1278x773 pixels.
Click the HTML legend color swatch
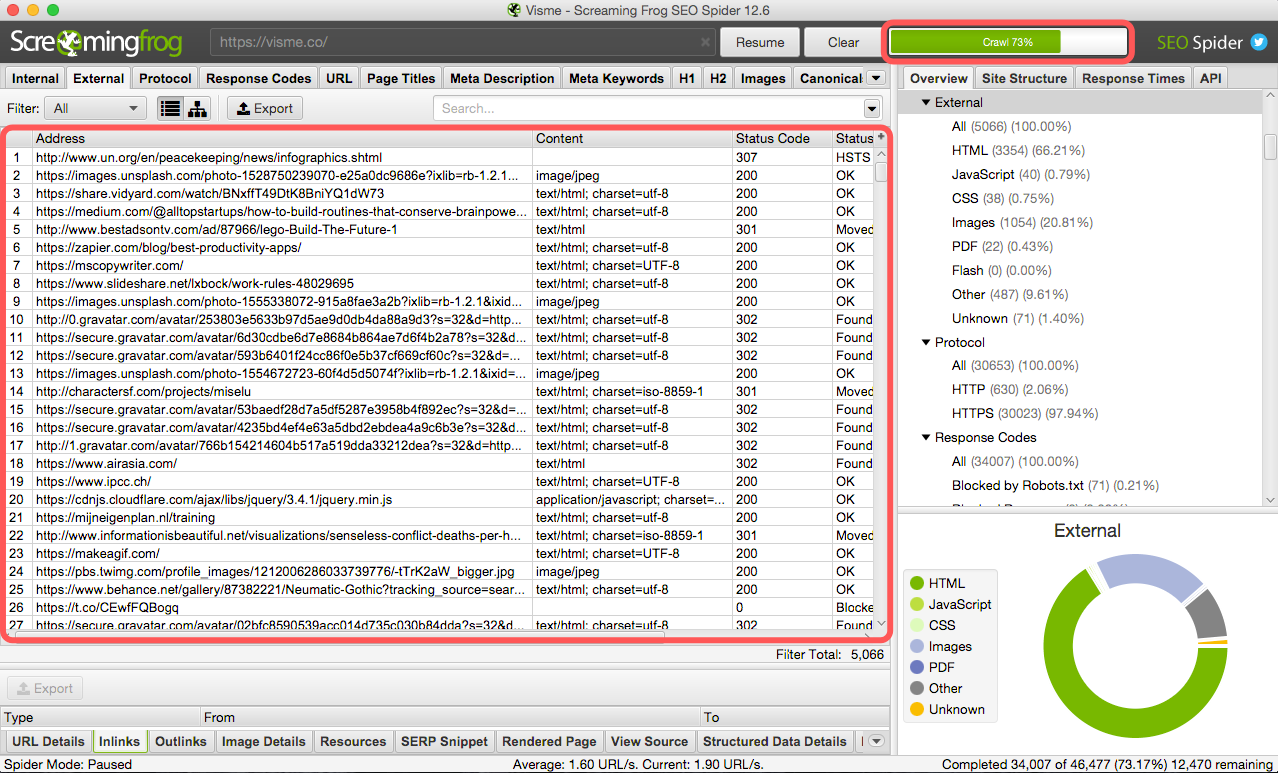coord(916,583)
